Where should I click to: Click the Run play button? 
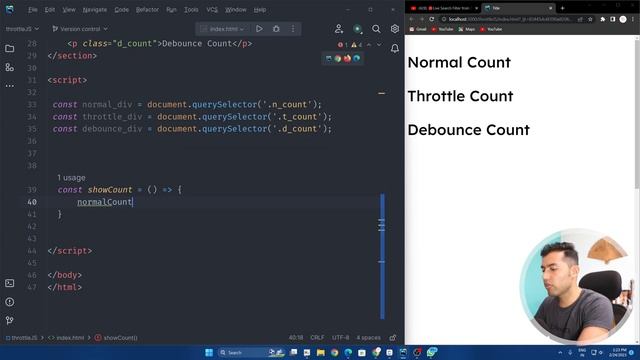point(259,29)
